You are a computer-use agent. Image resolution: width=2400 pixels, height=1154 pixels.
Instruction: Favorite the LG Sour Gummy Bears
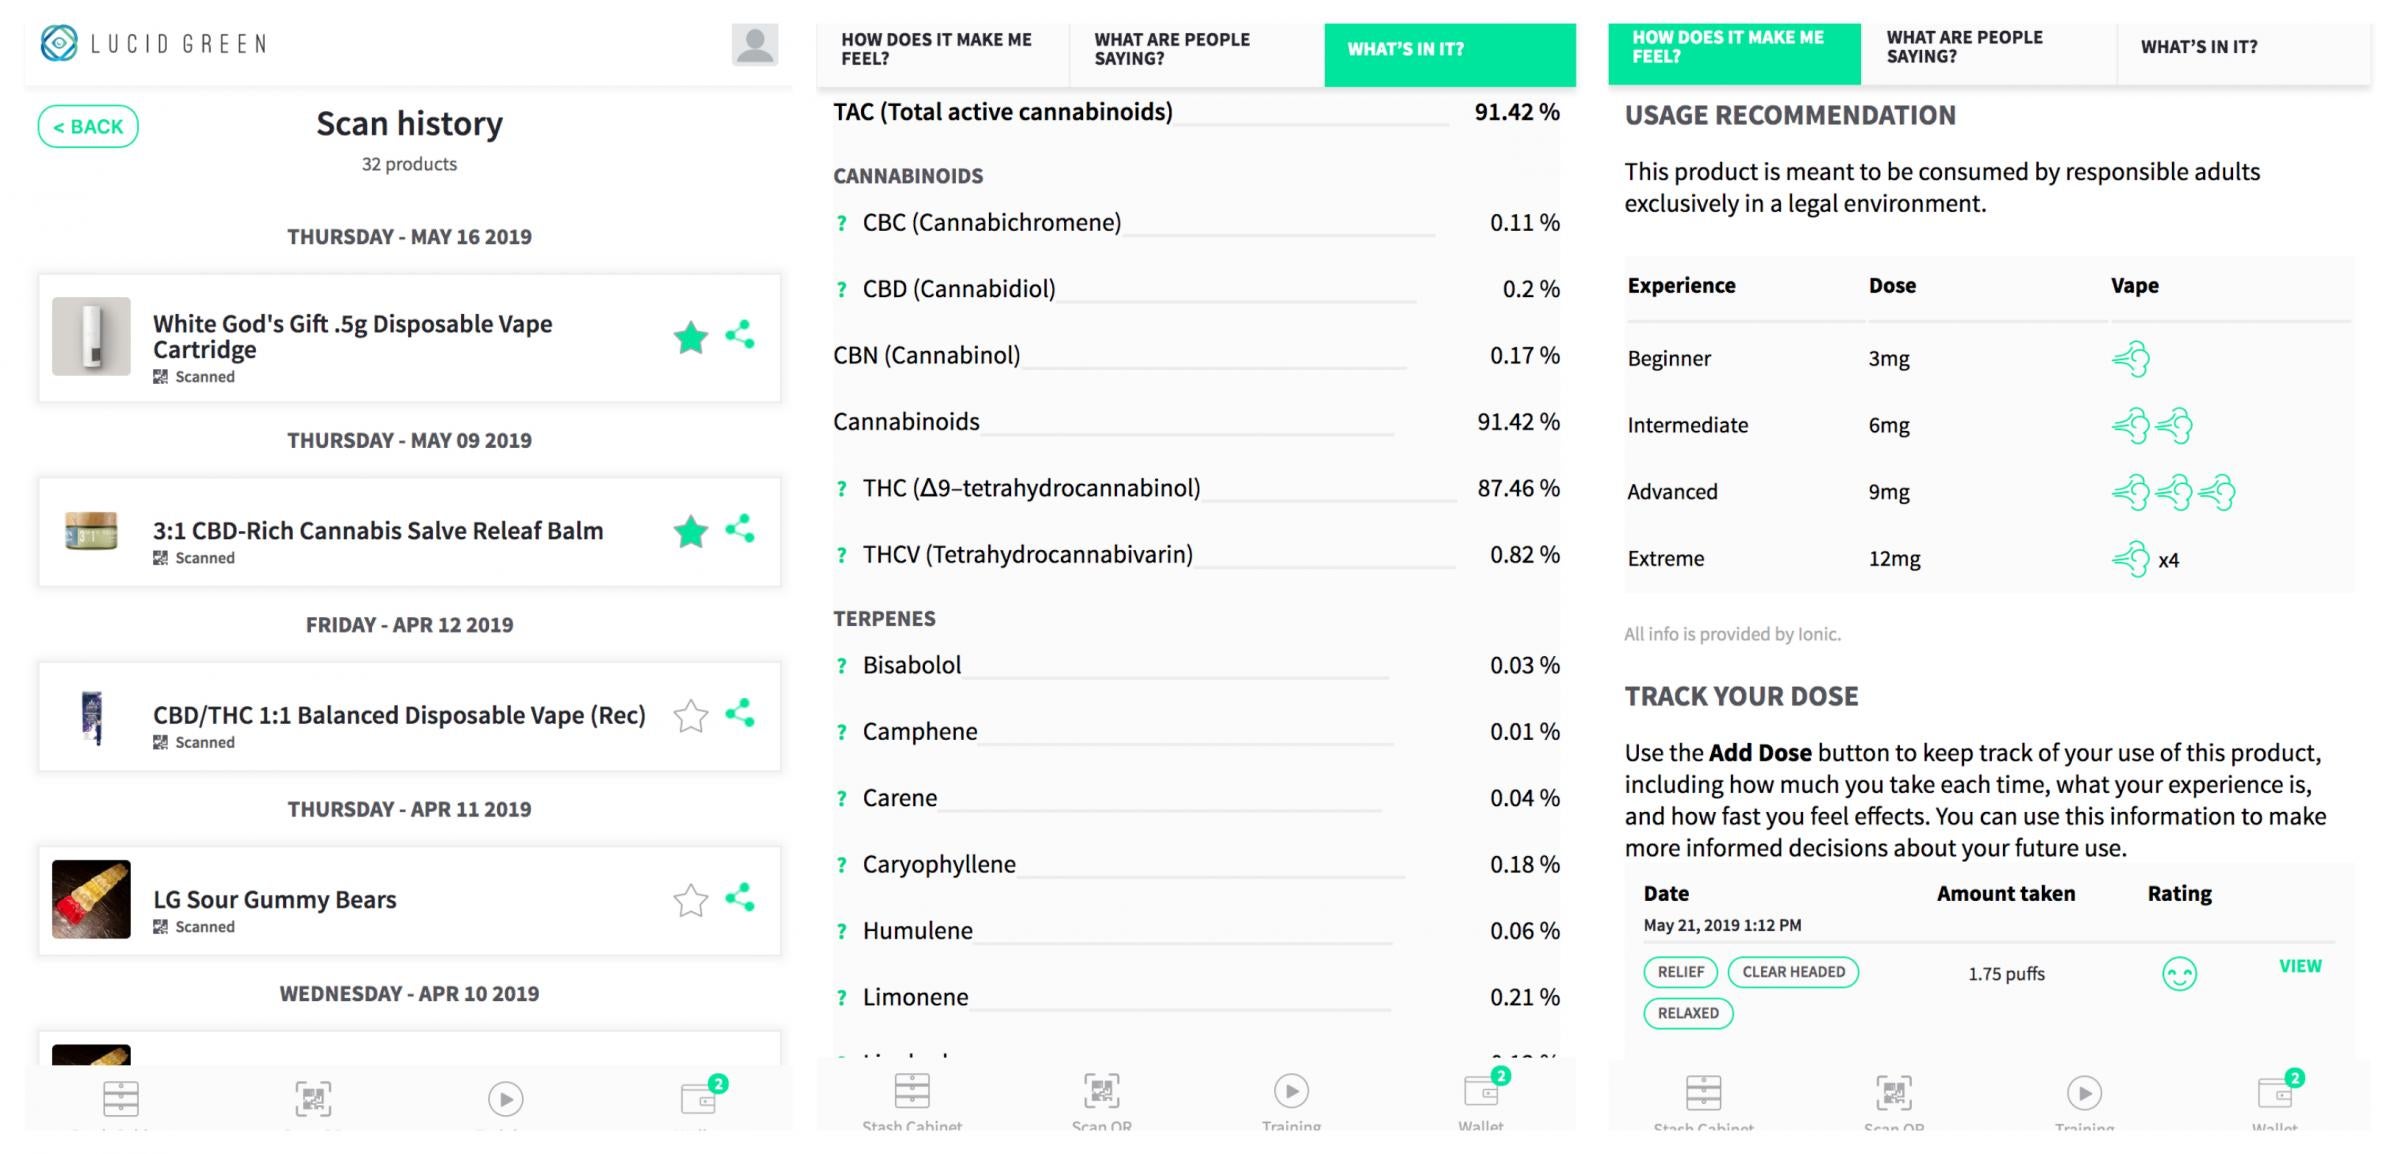point(691,900)
